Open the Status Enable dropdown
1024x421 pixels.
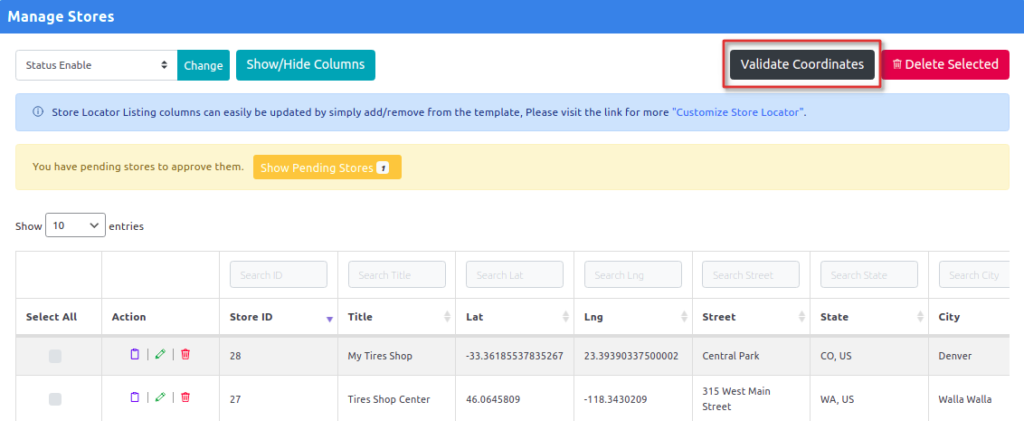point(97,65)
